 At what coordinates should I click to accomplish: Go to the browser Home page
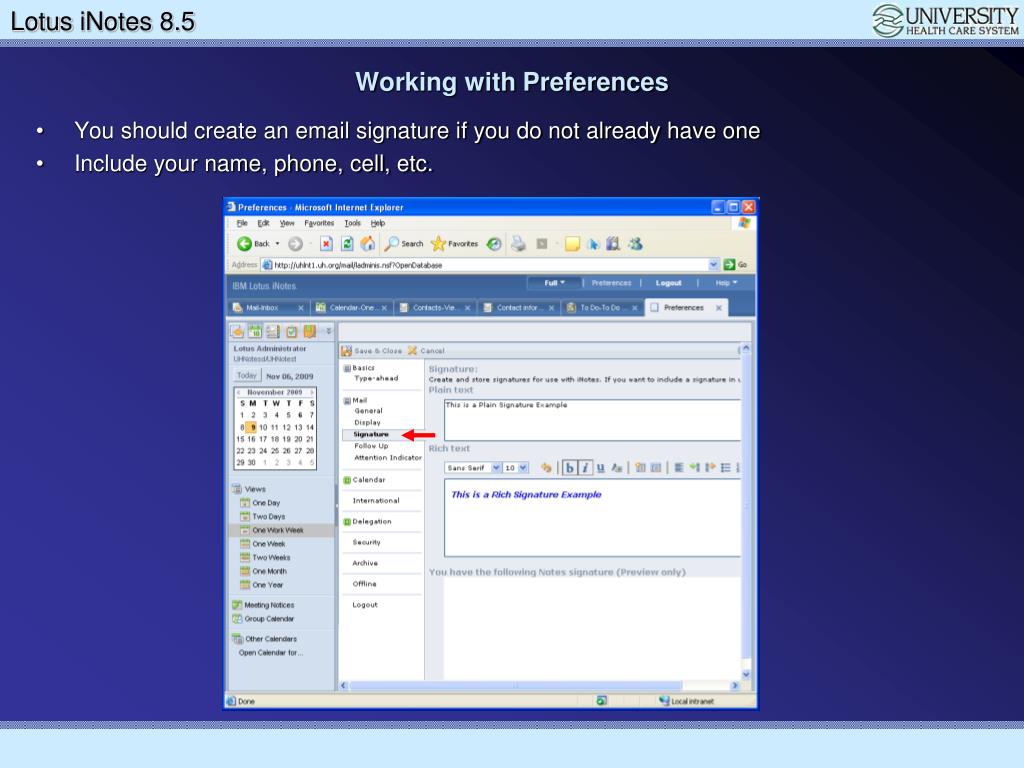click(x=368, y=244)
